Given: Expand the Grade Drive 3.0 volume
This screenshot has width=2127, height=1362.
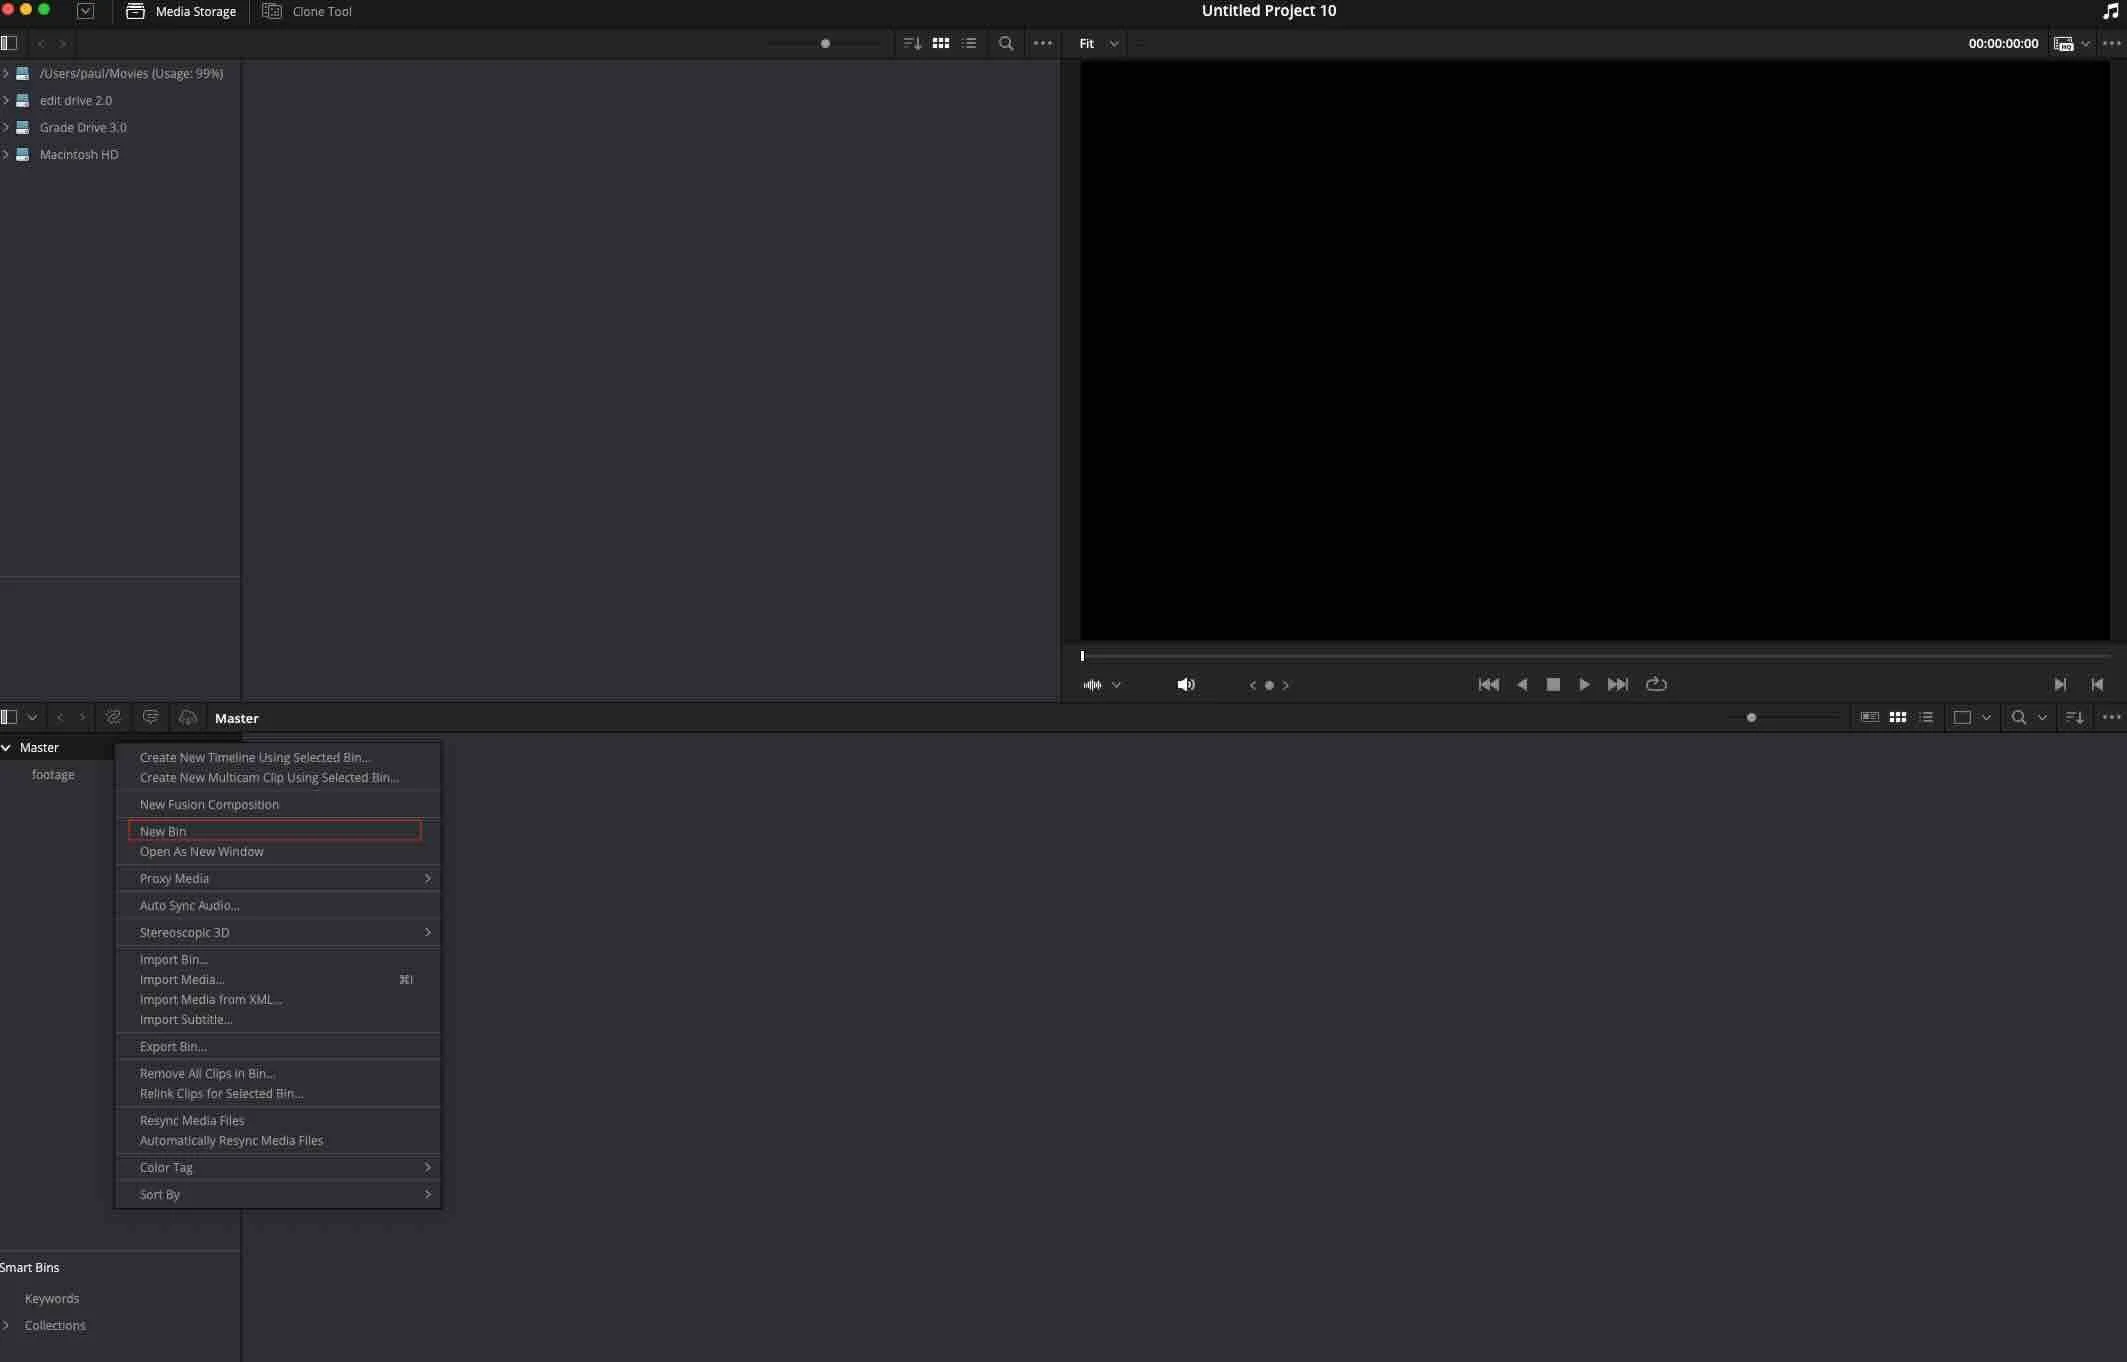Looking at the screenshot, I should pos(6,127).
